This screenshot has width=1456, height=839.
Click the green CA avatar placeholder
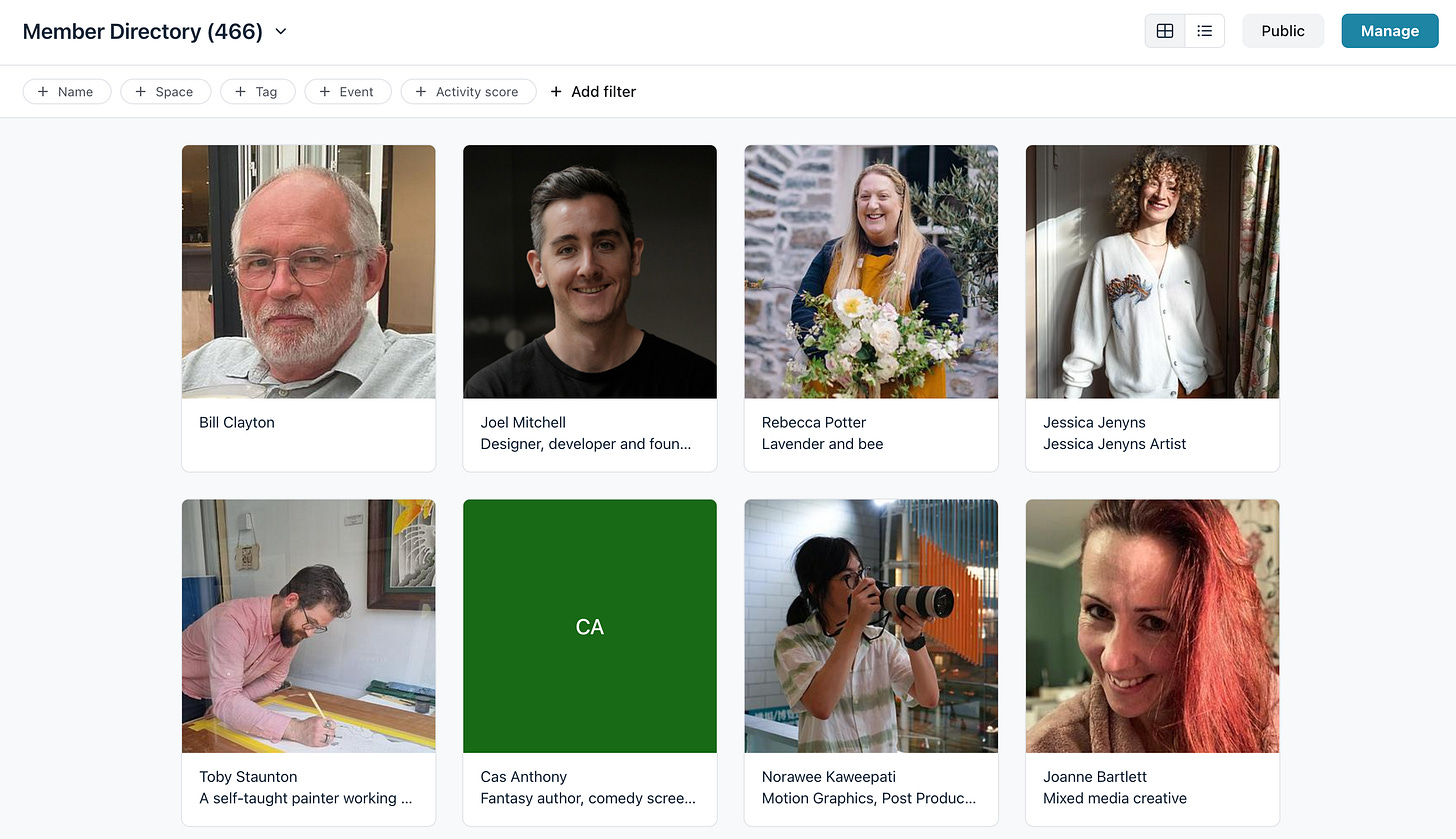pyautogui.click(x=590, y=626)
